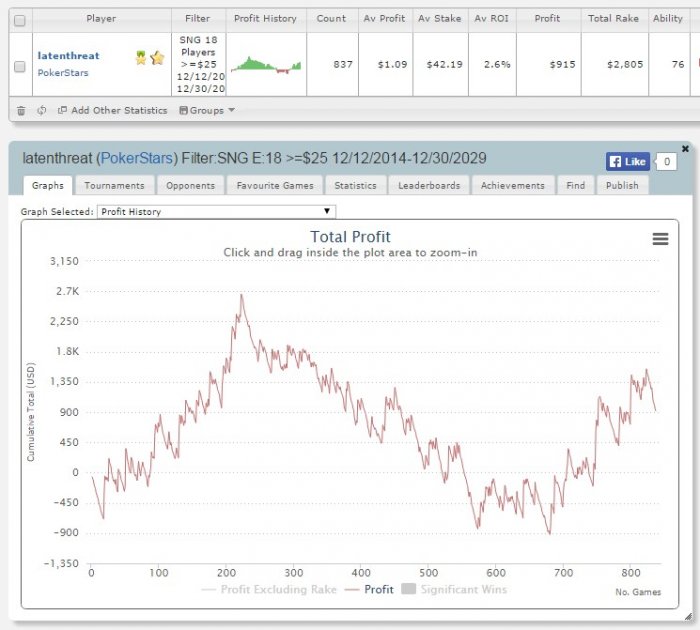Viewport: 700px width, 630px height.
Task: Open the chart hamburger menu
Action: pos(660,239)
